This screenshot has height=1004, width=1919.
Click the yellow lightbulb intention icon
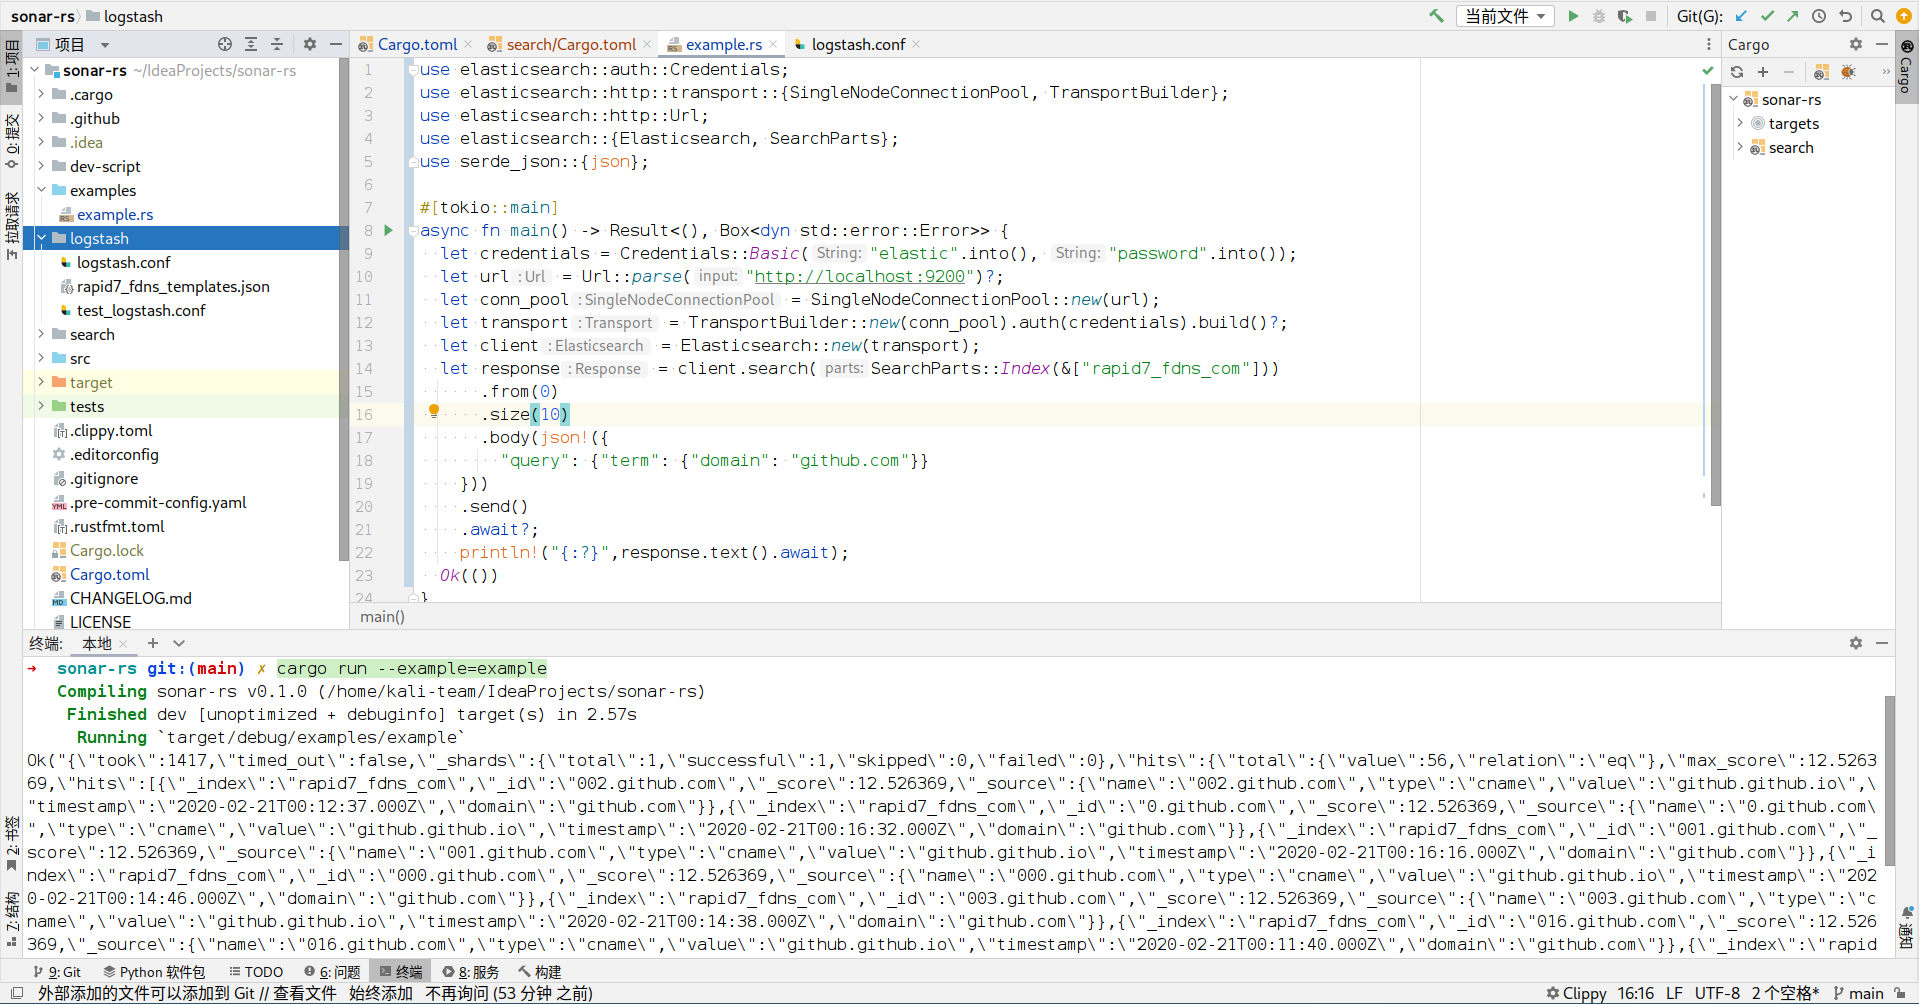434,411
